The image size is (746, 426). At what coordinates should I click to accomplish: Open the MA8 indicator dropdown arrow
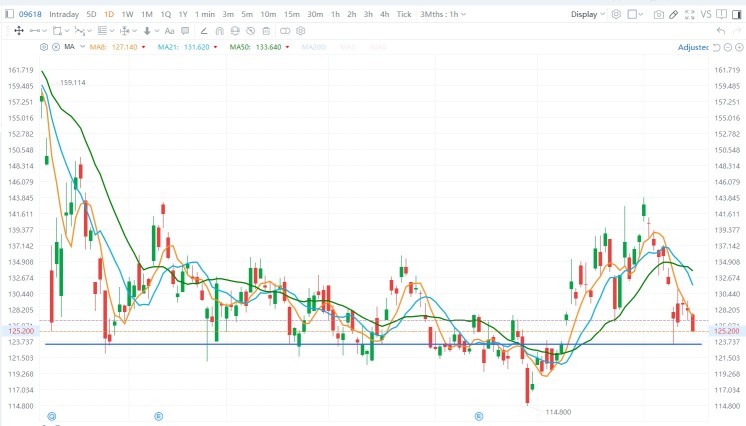[x=143, y=47]
